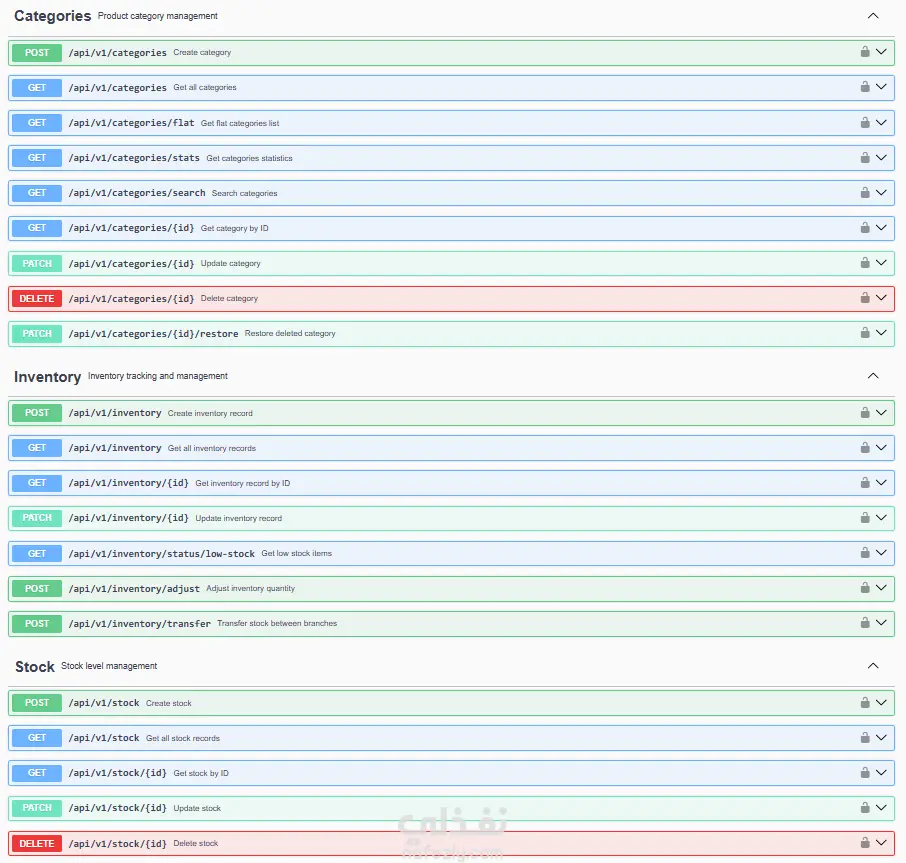Expand Delete category chevron
This screenshot has width=906, height=863.
tap(881, 297)
